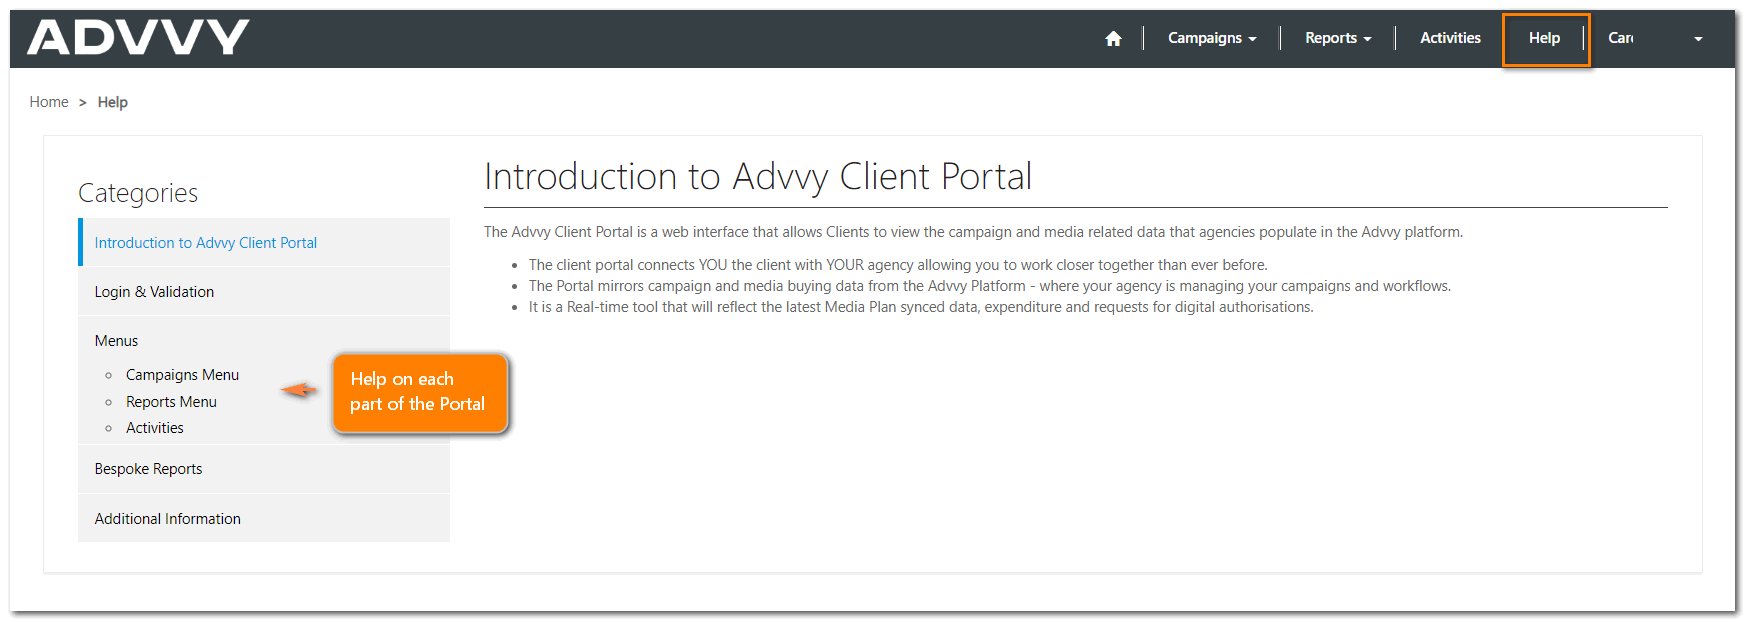Image resolution: width=1746 pixels, height=622 pixels.
Task: Open Reports Menu help topic
Action: tap(171, 402)
